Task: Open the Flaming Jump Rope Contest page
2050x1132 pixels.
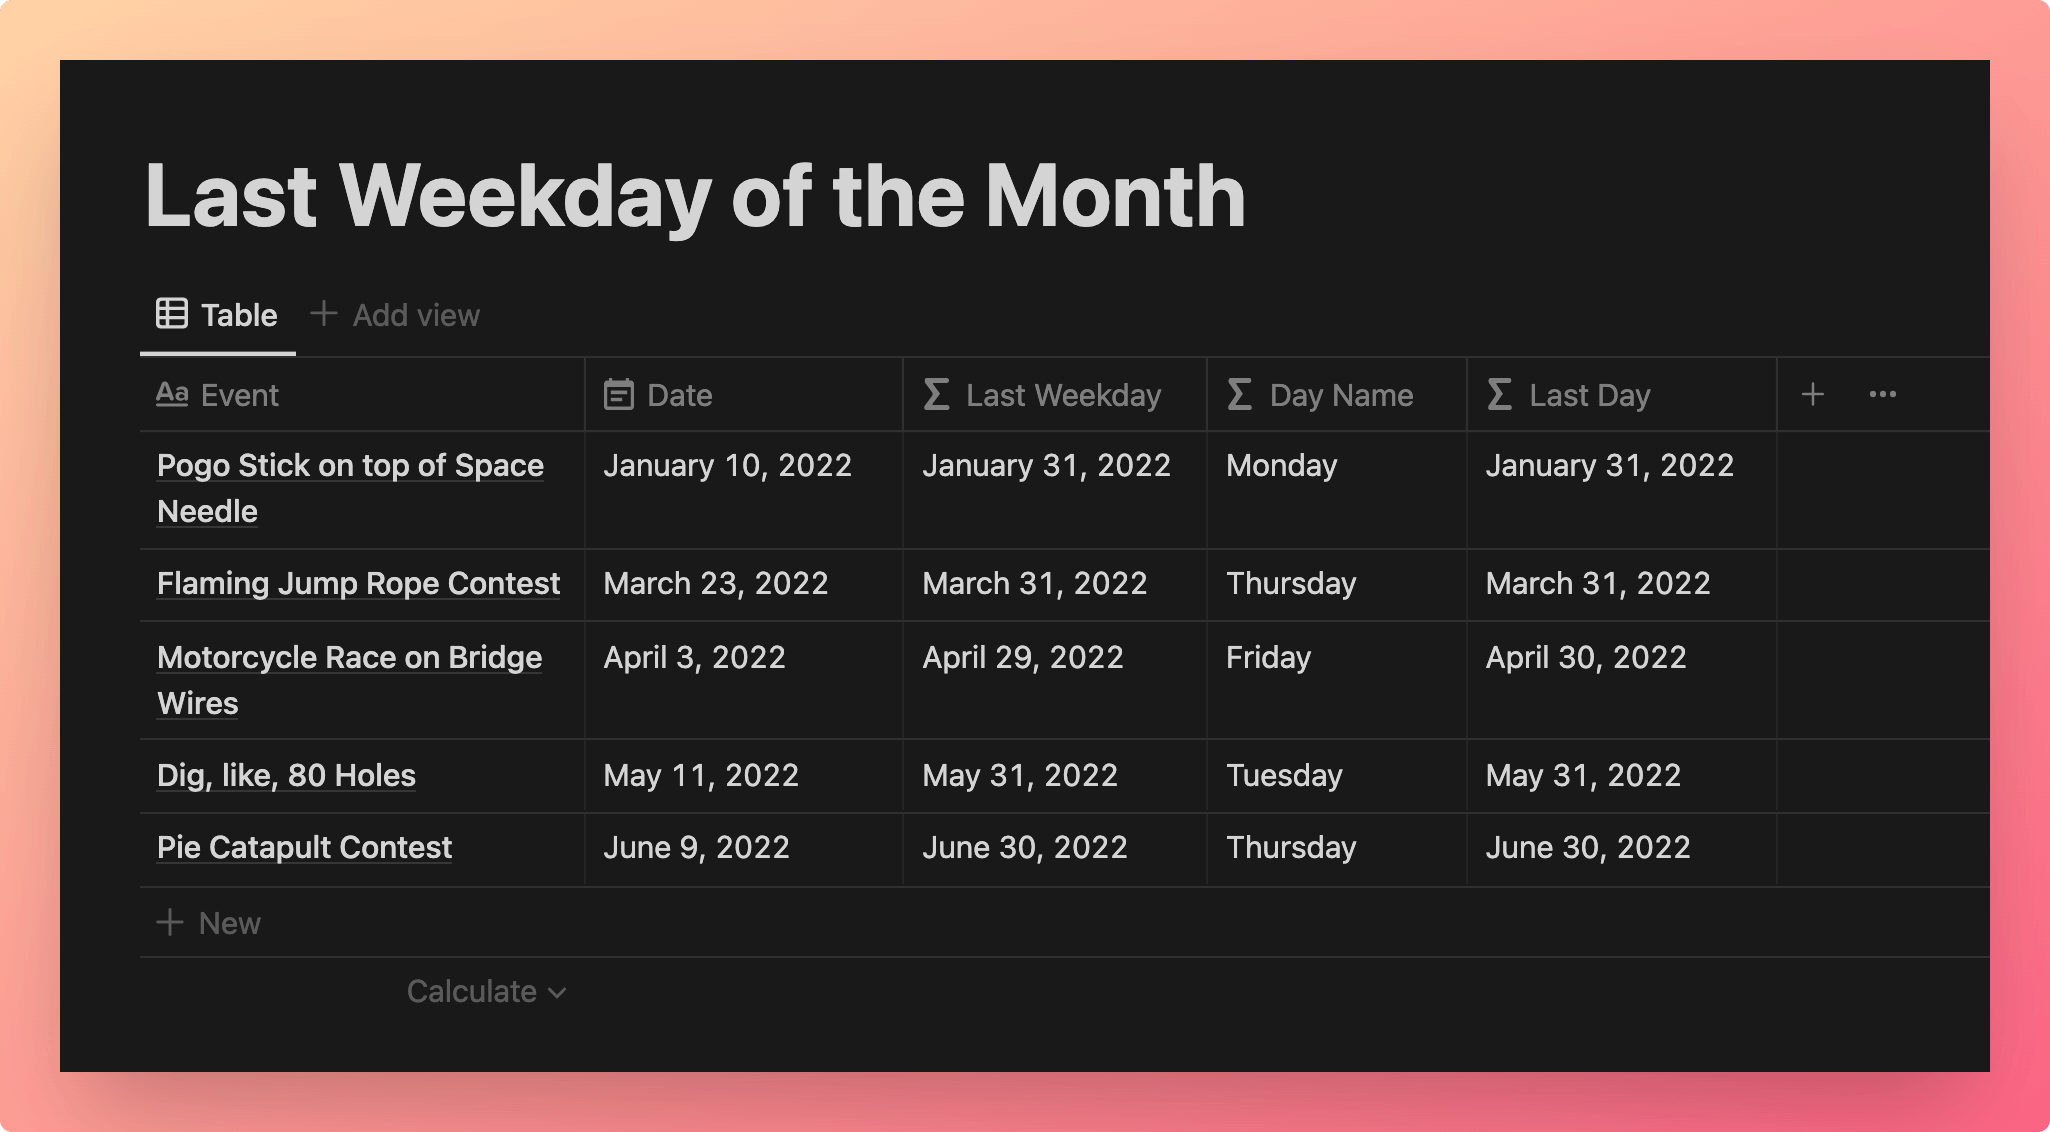Action: (x=358, y=583)
